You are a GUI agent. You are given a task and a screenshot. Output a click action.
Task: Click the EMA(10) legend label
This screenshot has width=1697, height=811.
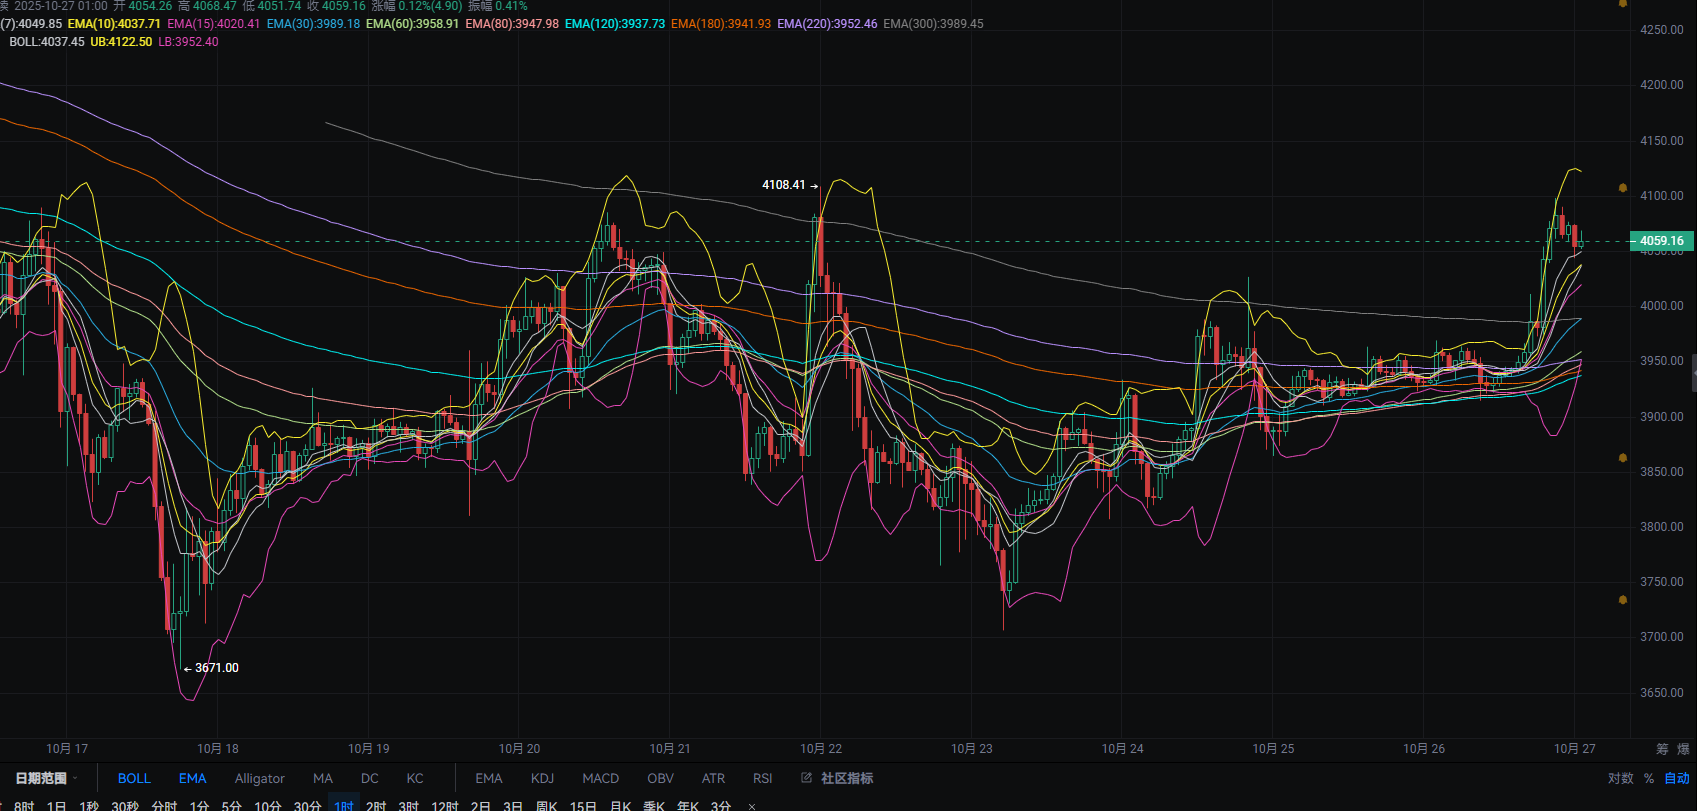114,23
